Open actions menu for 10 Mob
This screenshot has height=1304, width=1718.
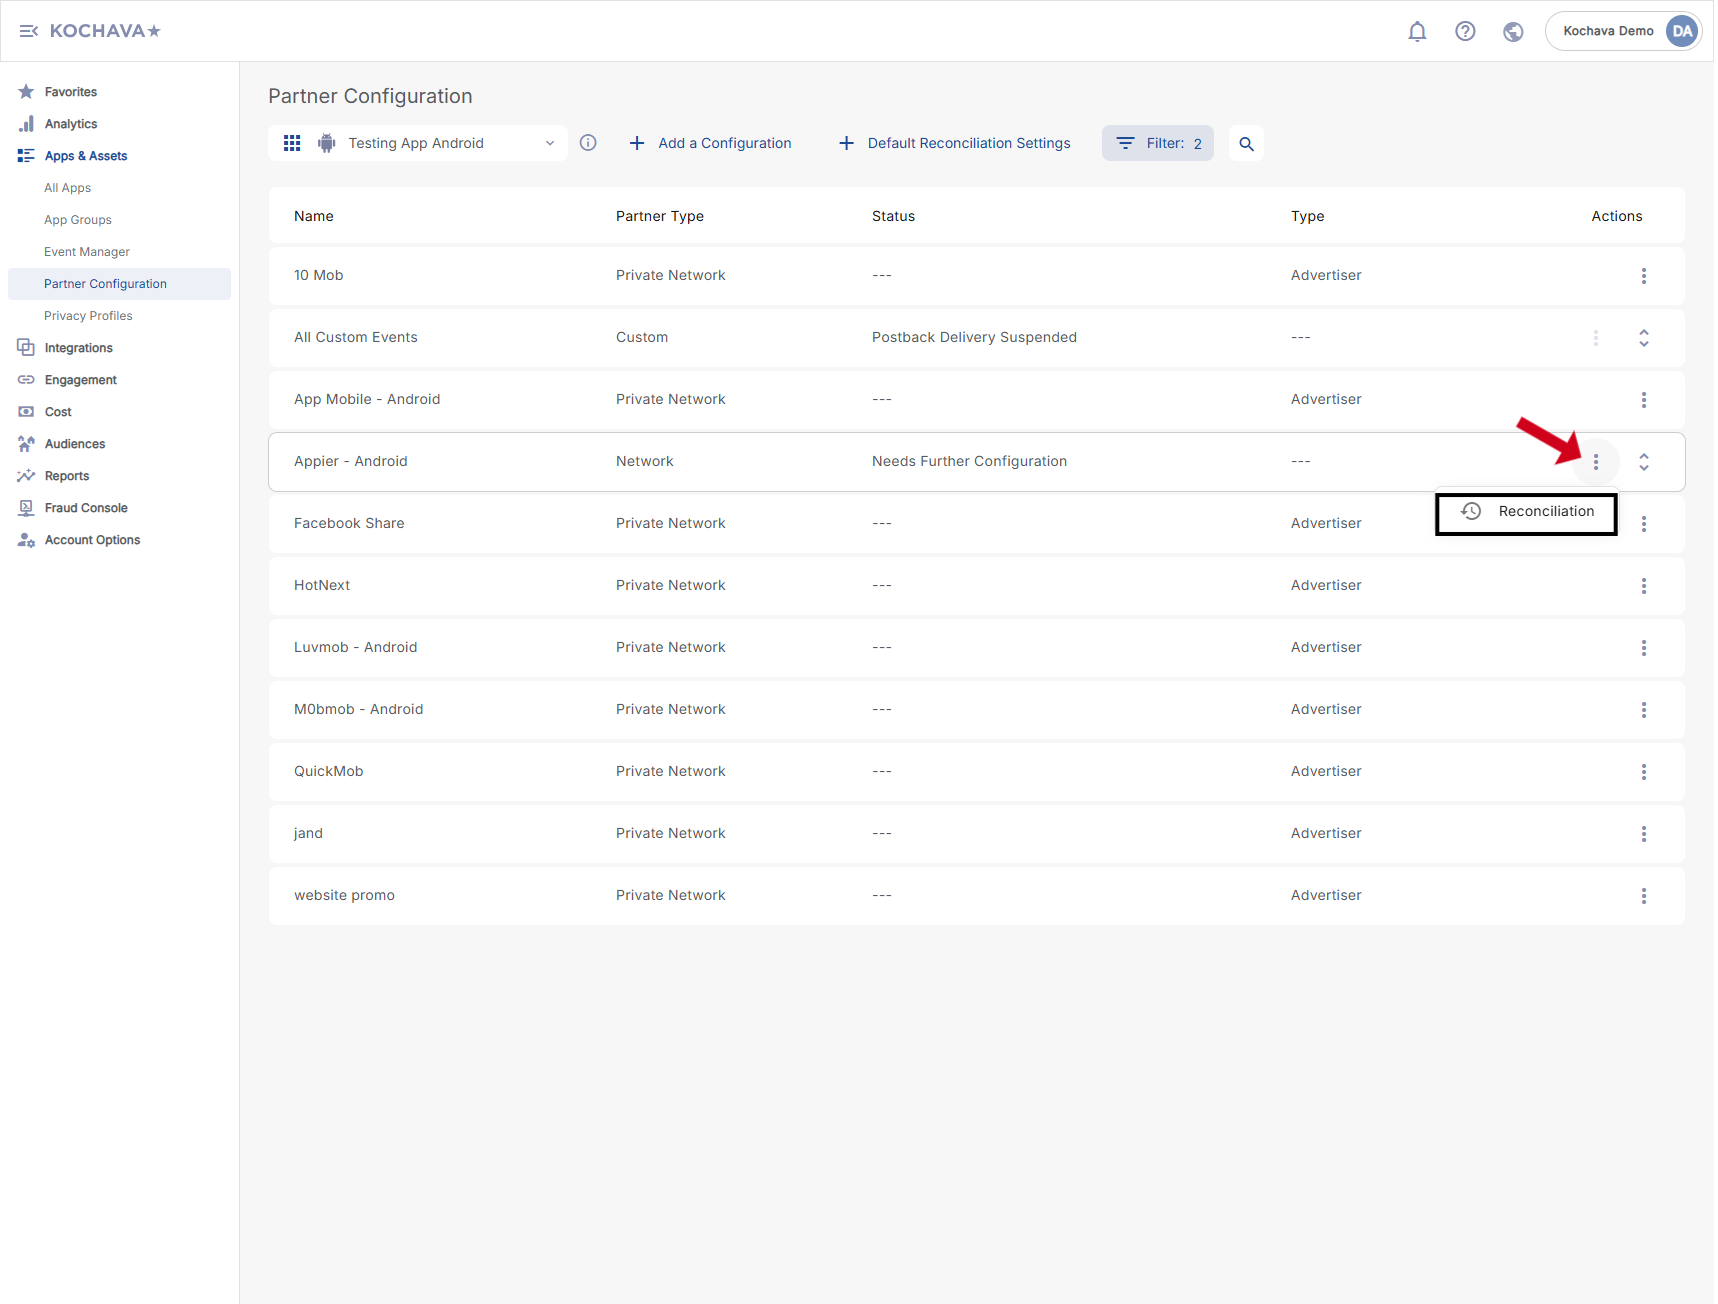point(1642,276)
